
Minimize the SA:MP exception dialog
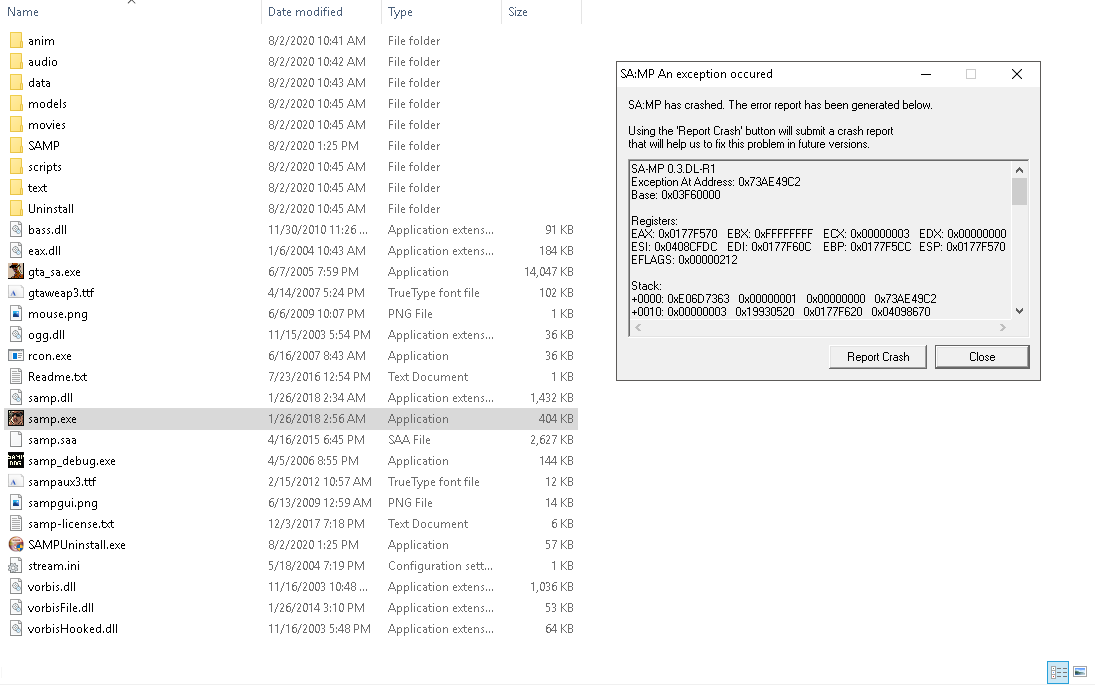[926, 74]
